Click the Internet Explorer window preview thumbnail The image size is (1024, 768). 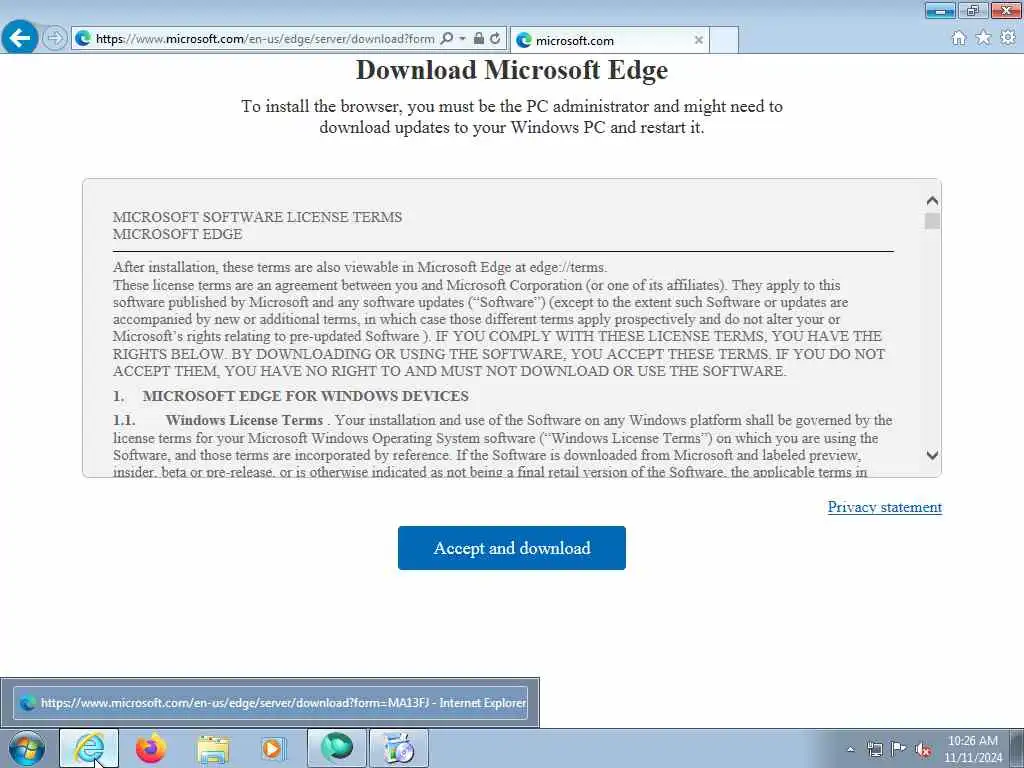(270, 703)
